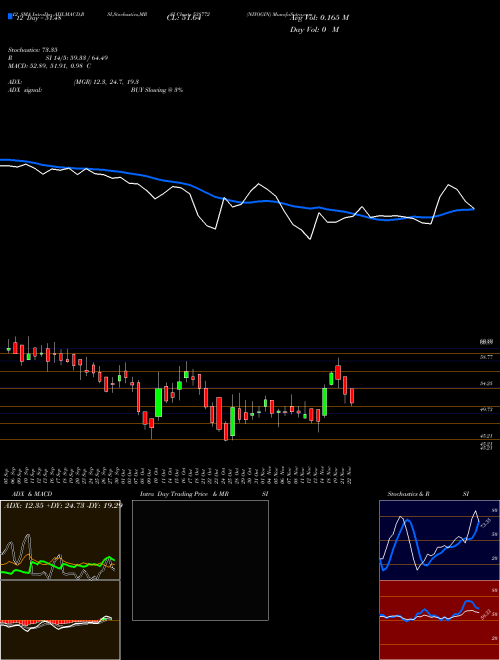Click the 58.77 price axis label
The width and height of the screenshot is (500, 660).
tap(486, 357)
